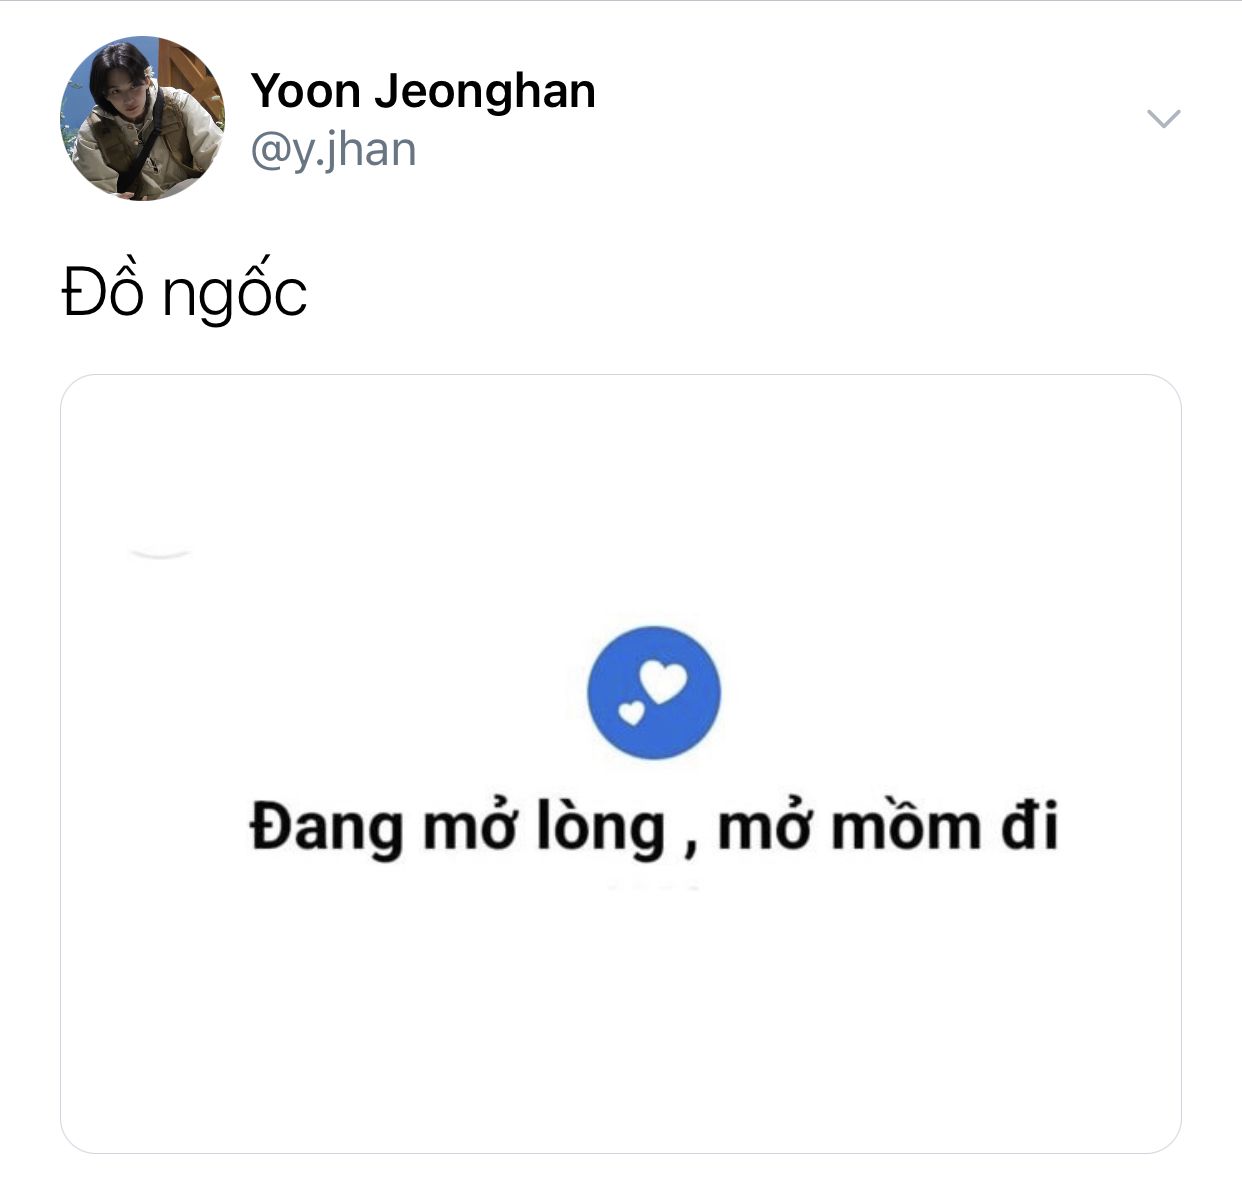This screenshot has height=1199, width=1242.
Task: Click the blue circle hearts icon
Action: pos(653,693)
